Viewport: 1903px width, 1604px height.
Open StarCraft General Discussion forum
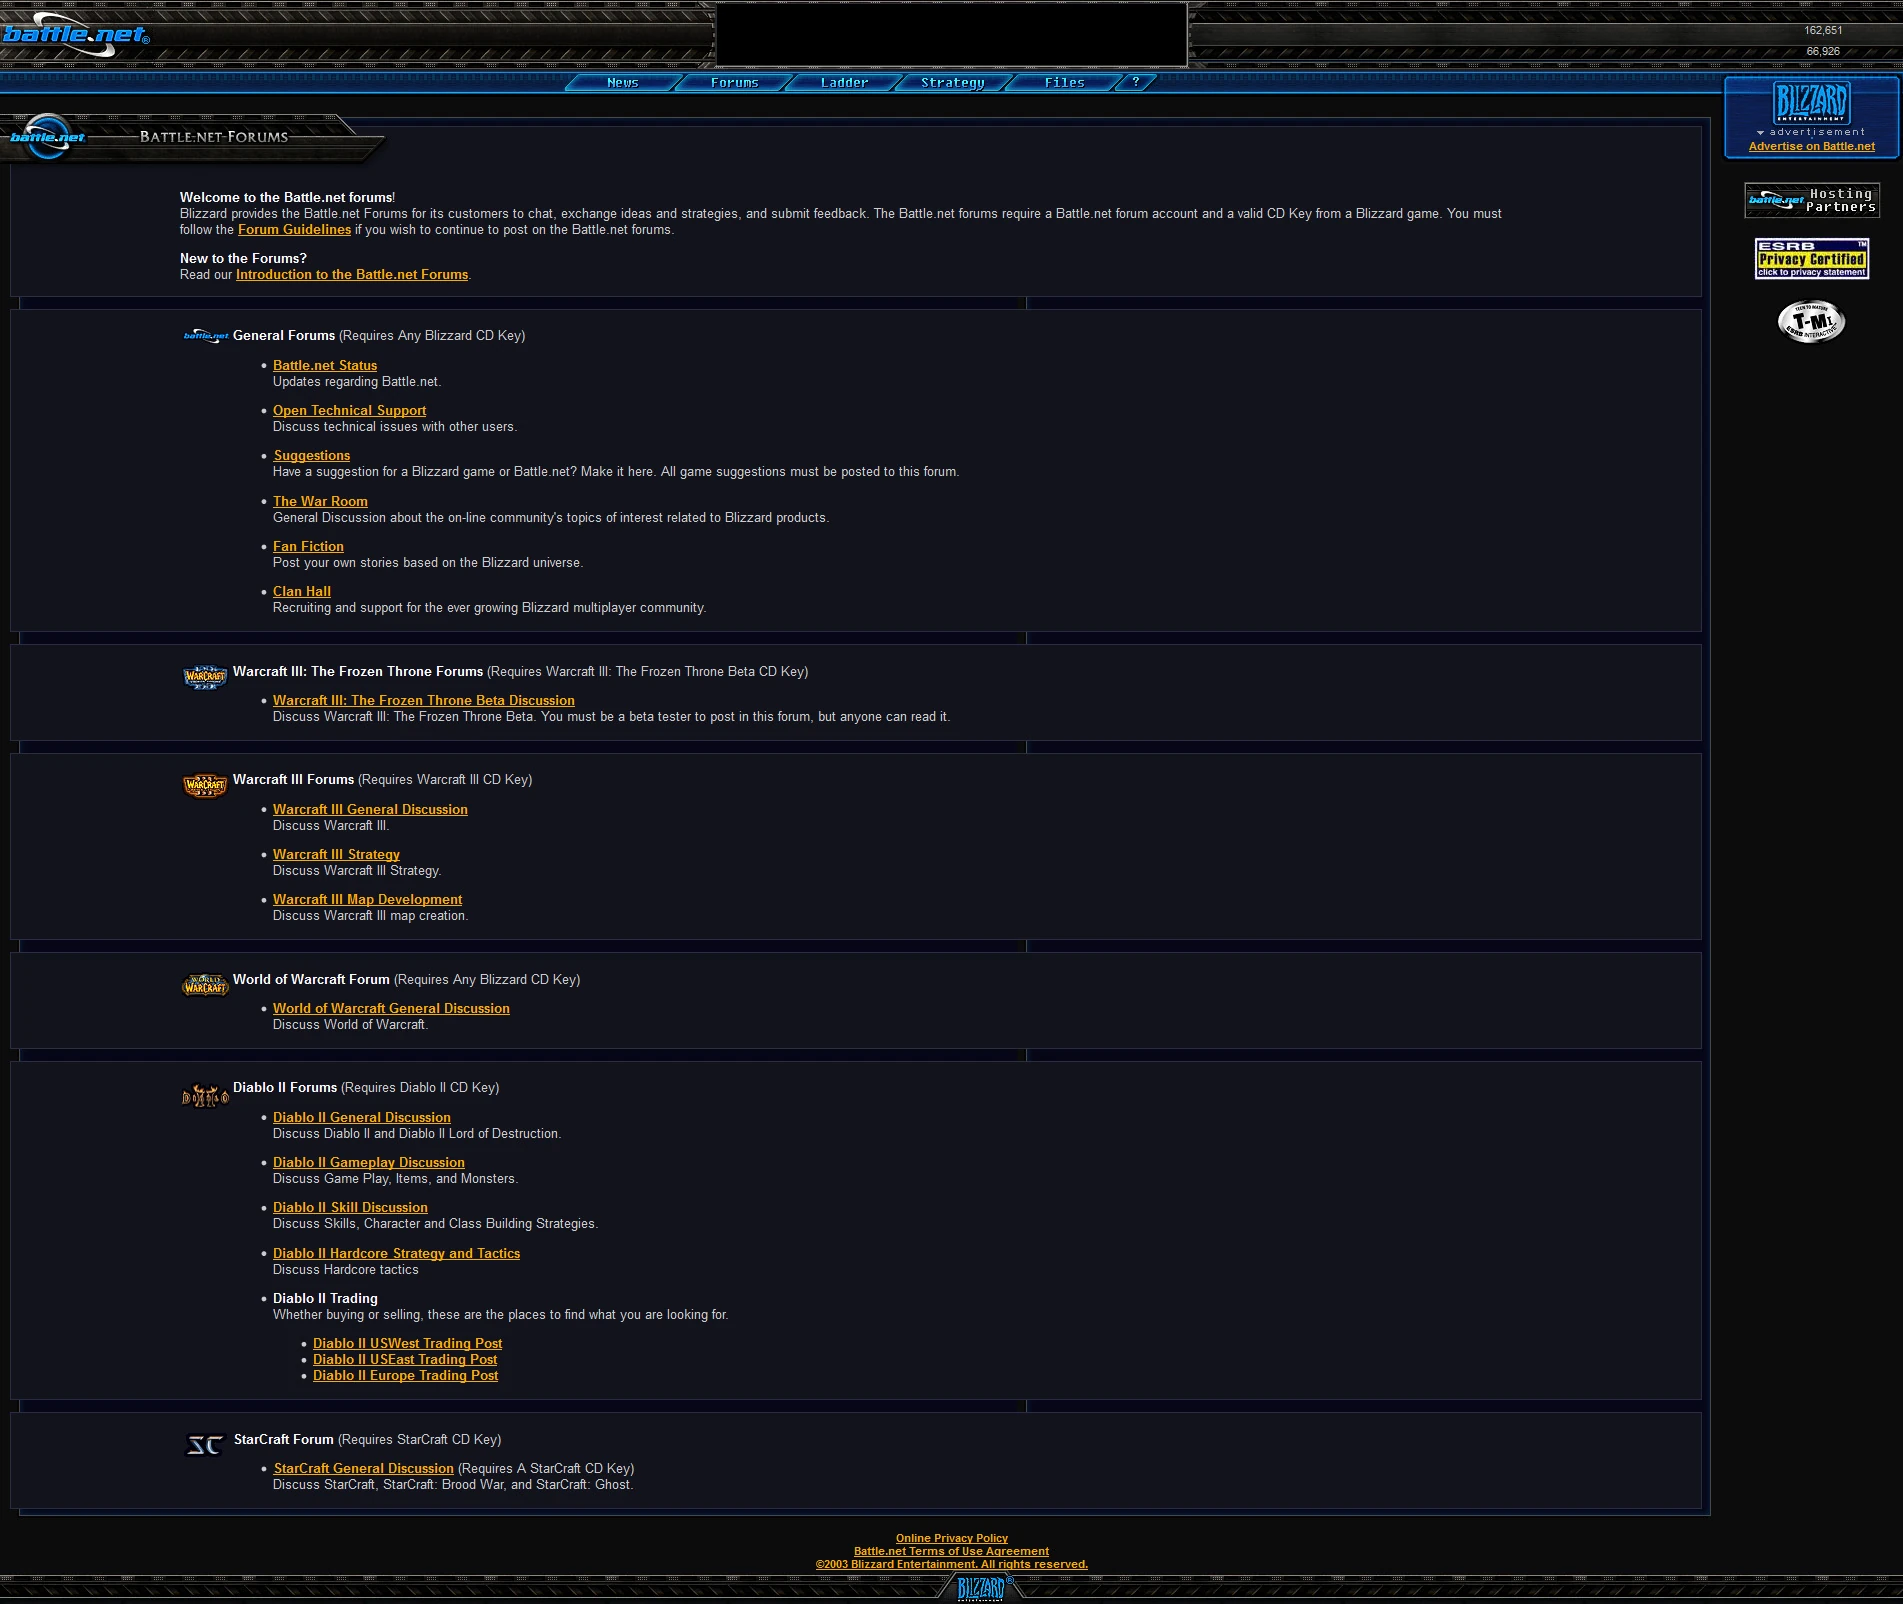[364, 1469]
